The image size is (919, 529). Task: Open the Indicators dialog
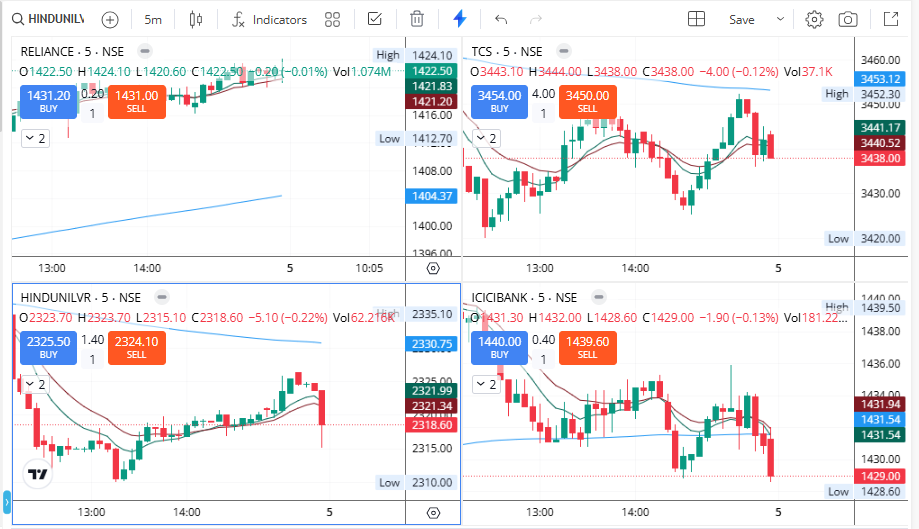[x=269, y=19]
